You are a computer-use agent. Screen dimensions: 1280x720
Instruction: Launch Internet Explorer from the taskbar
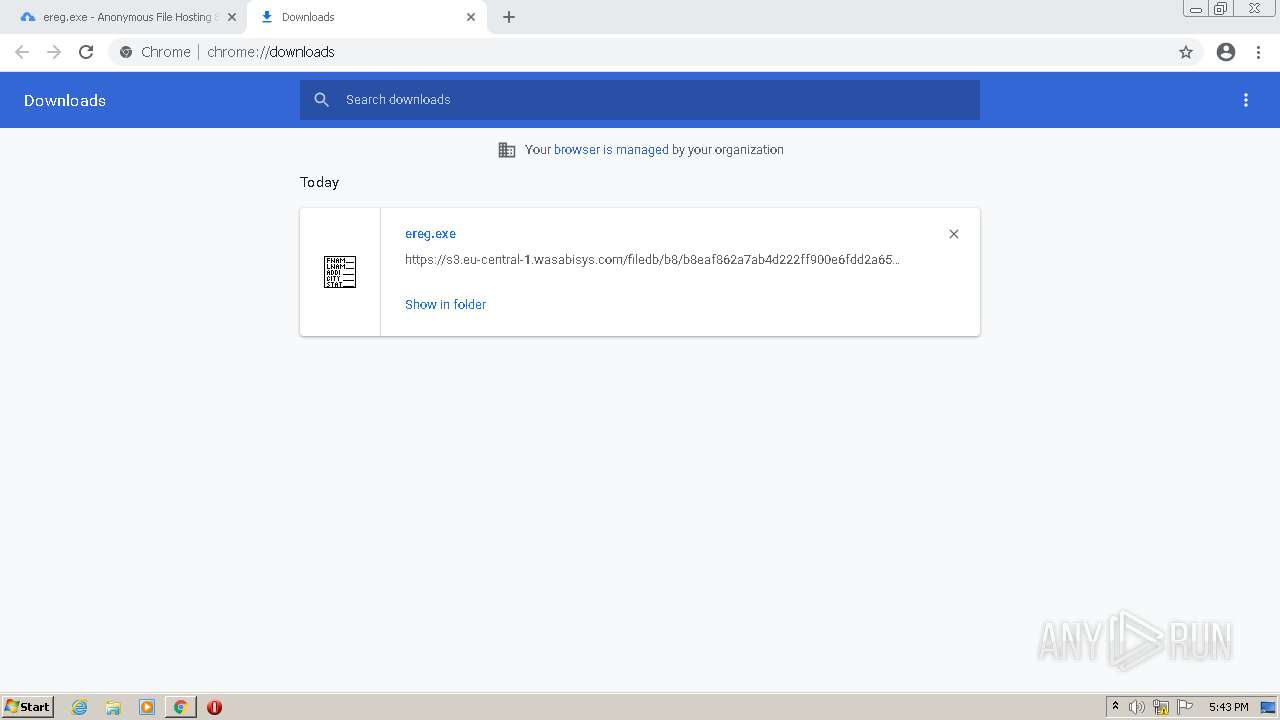[80, 707]
